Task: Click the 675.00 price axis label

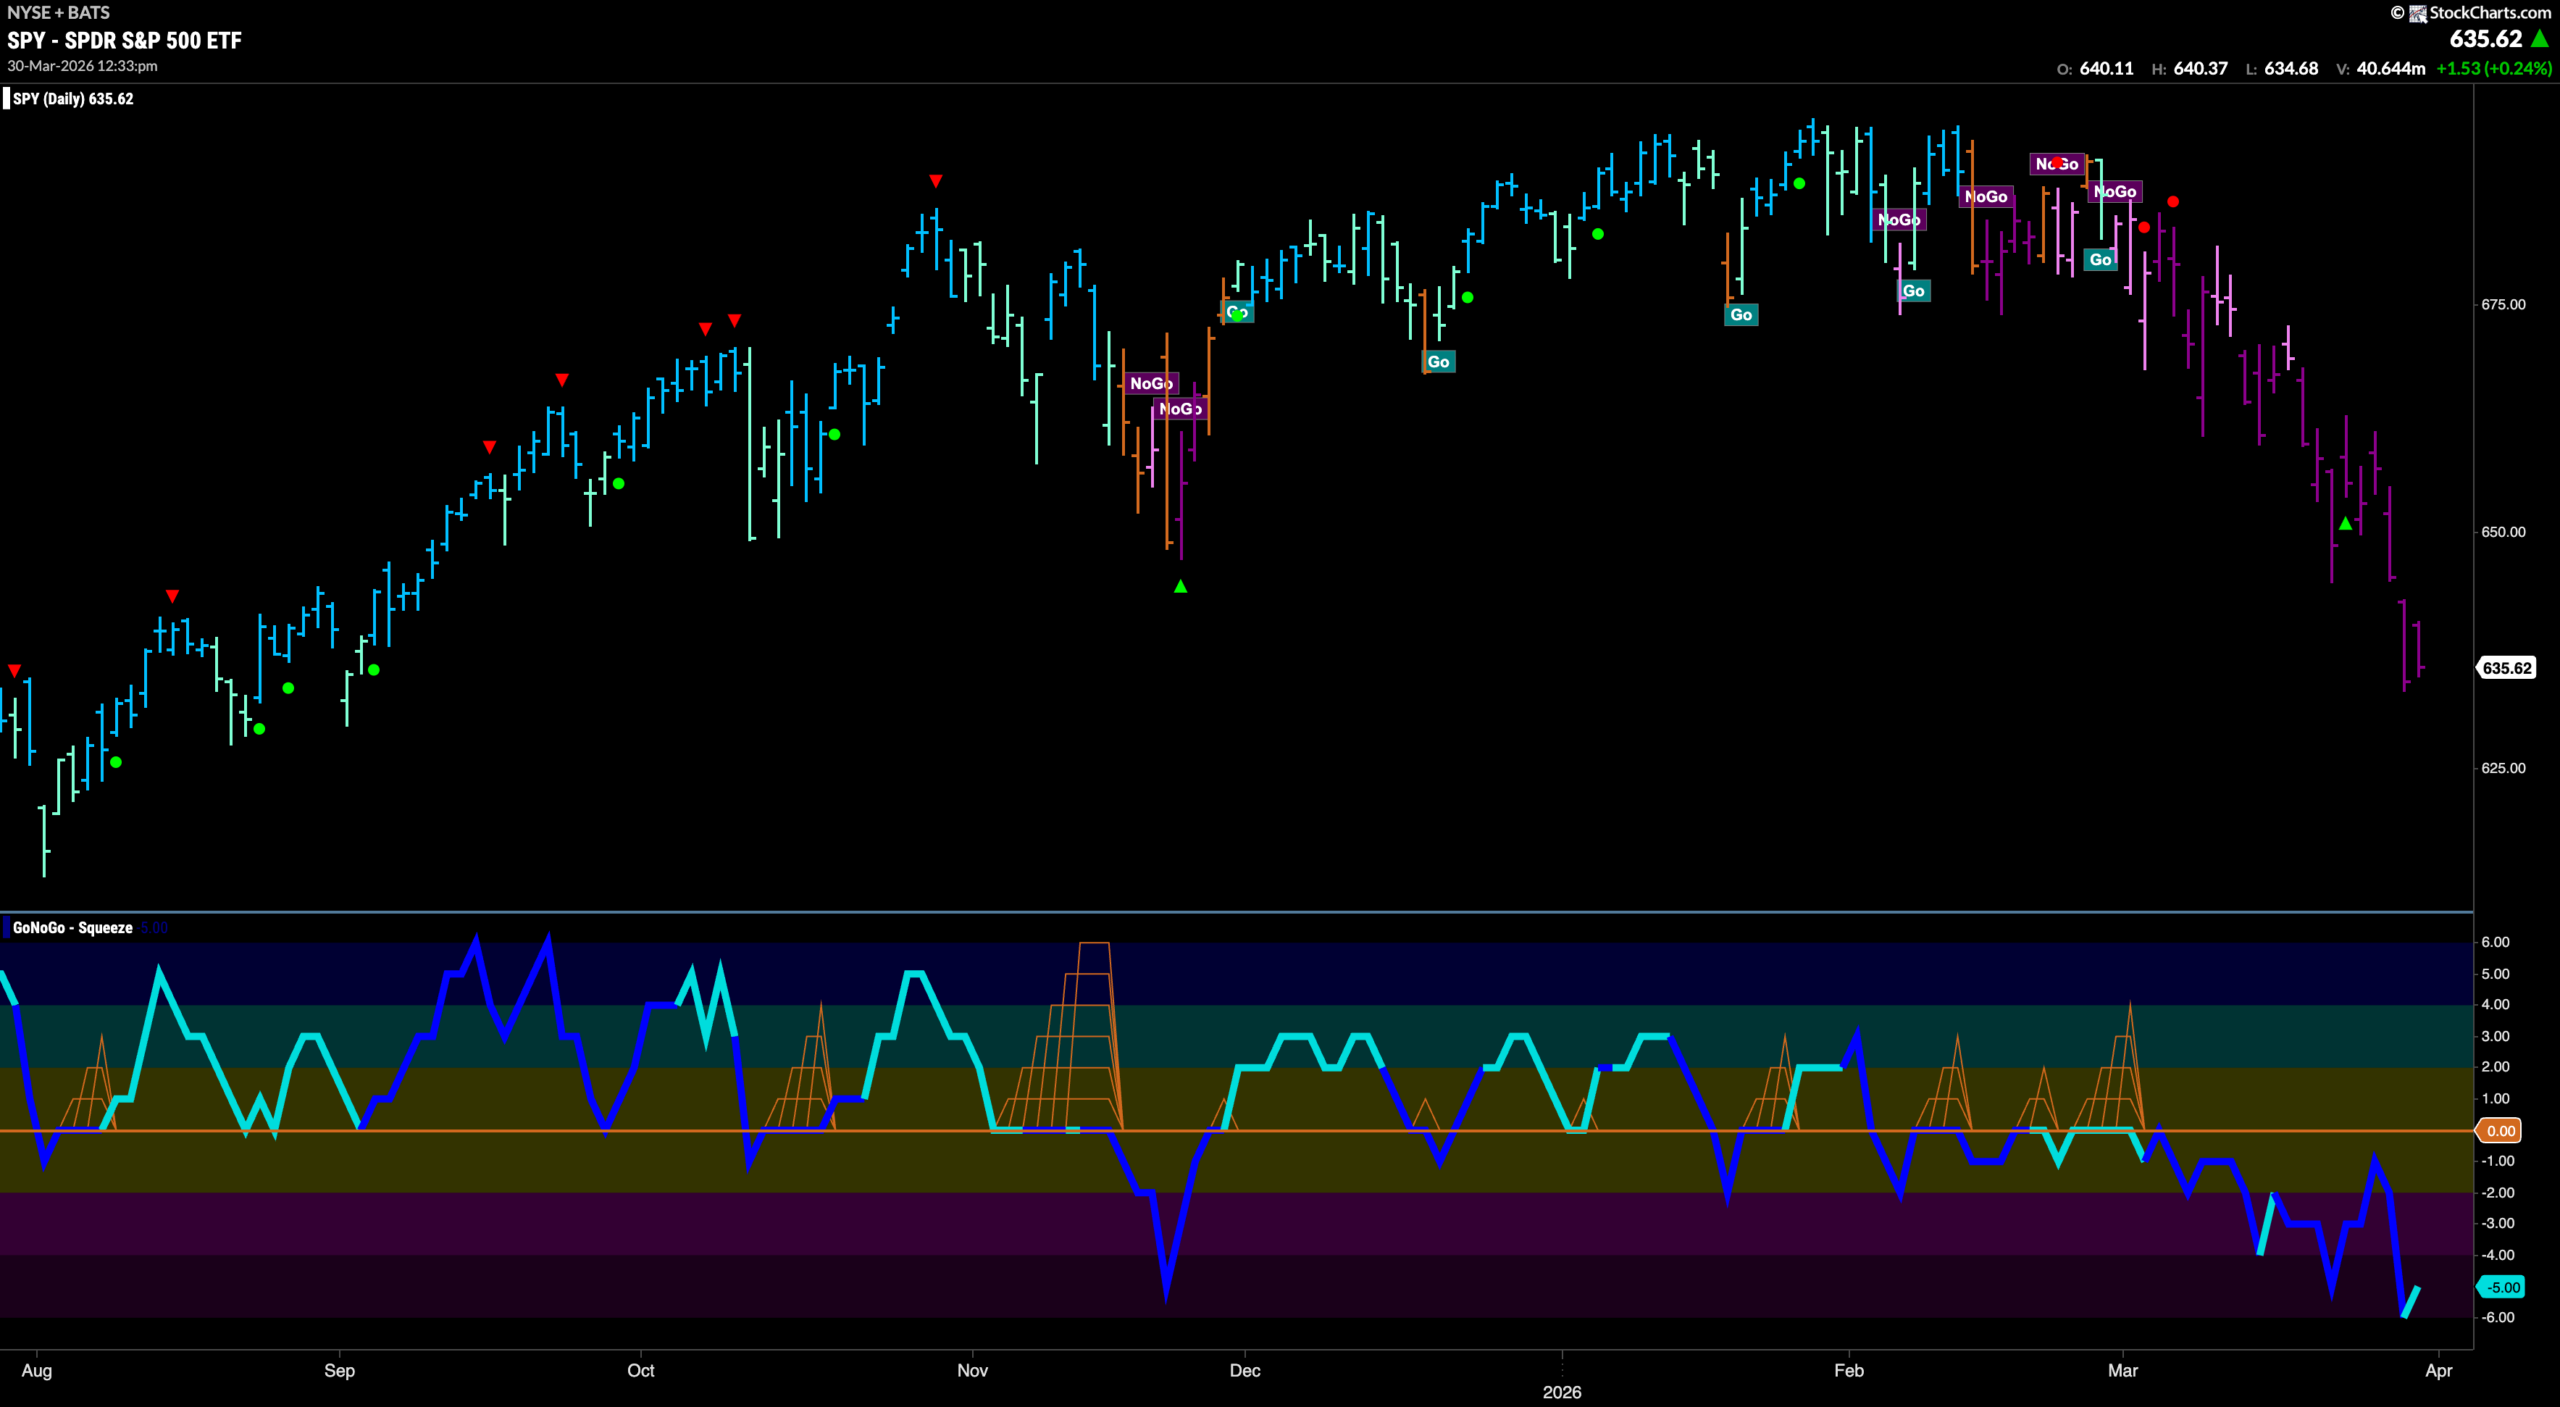Action: coord(2503,304)
